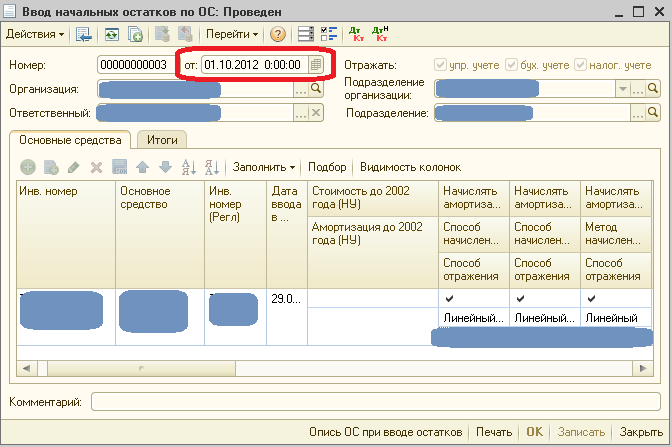
Task: Click the copy document toolbar icon
Action: [x=135, y=34]
